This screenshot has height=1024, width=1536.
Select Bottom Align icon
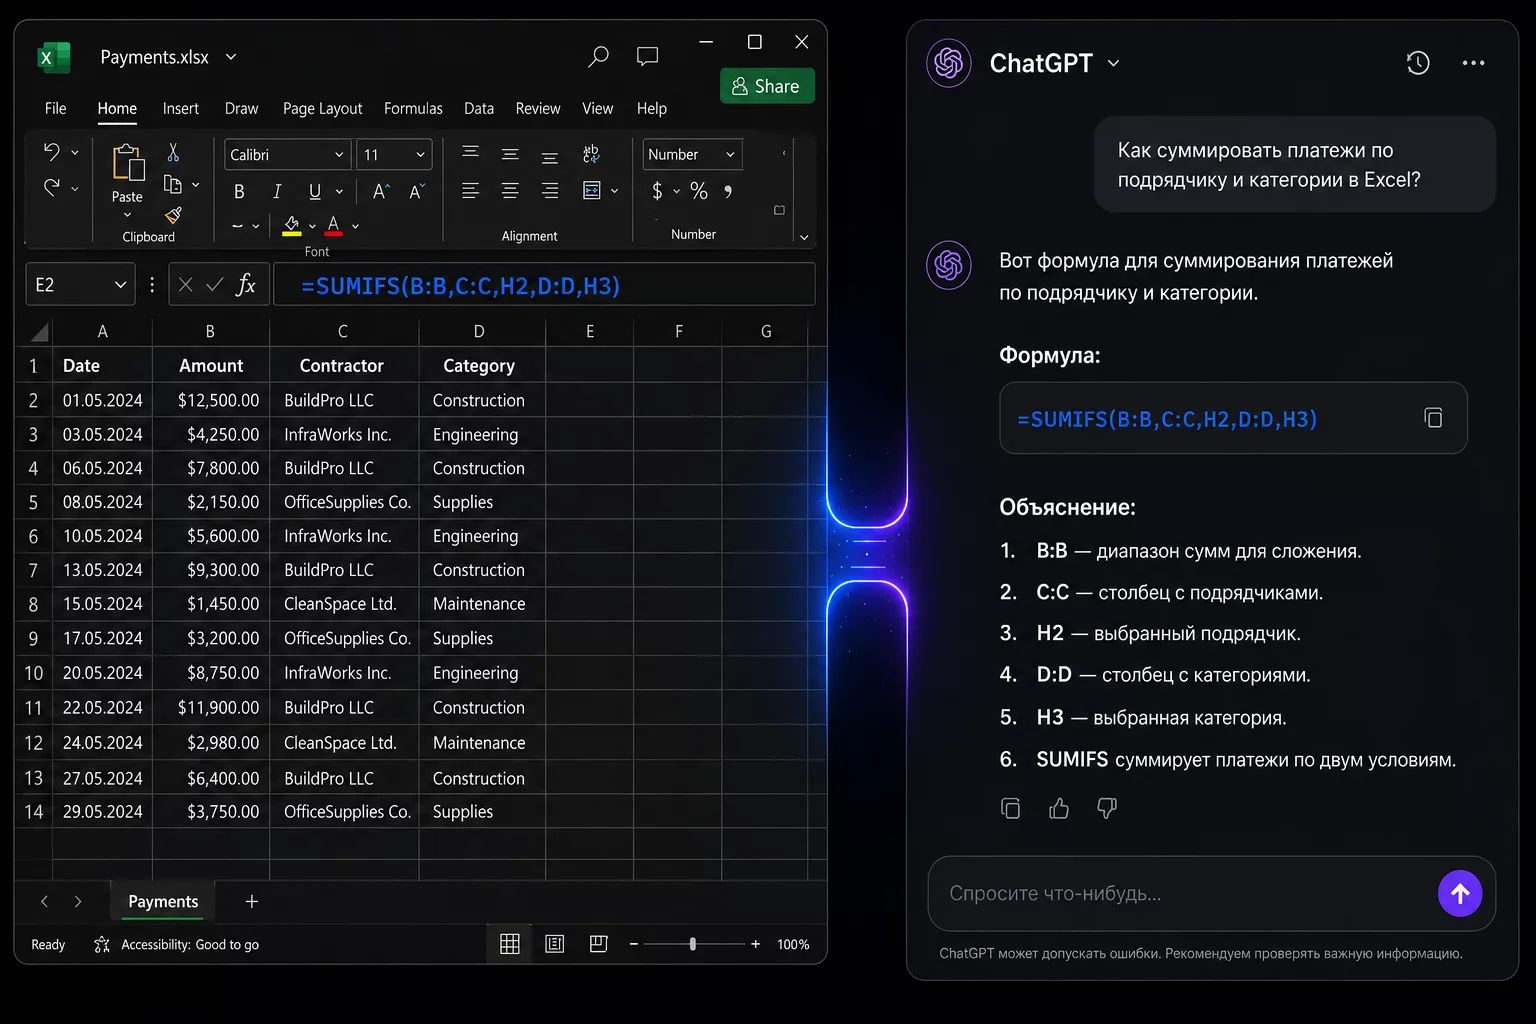(x=550, y=156)
